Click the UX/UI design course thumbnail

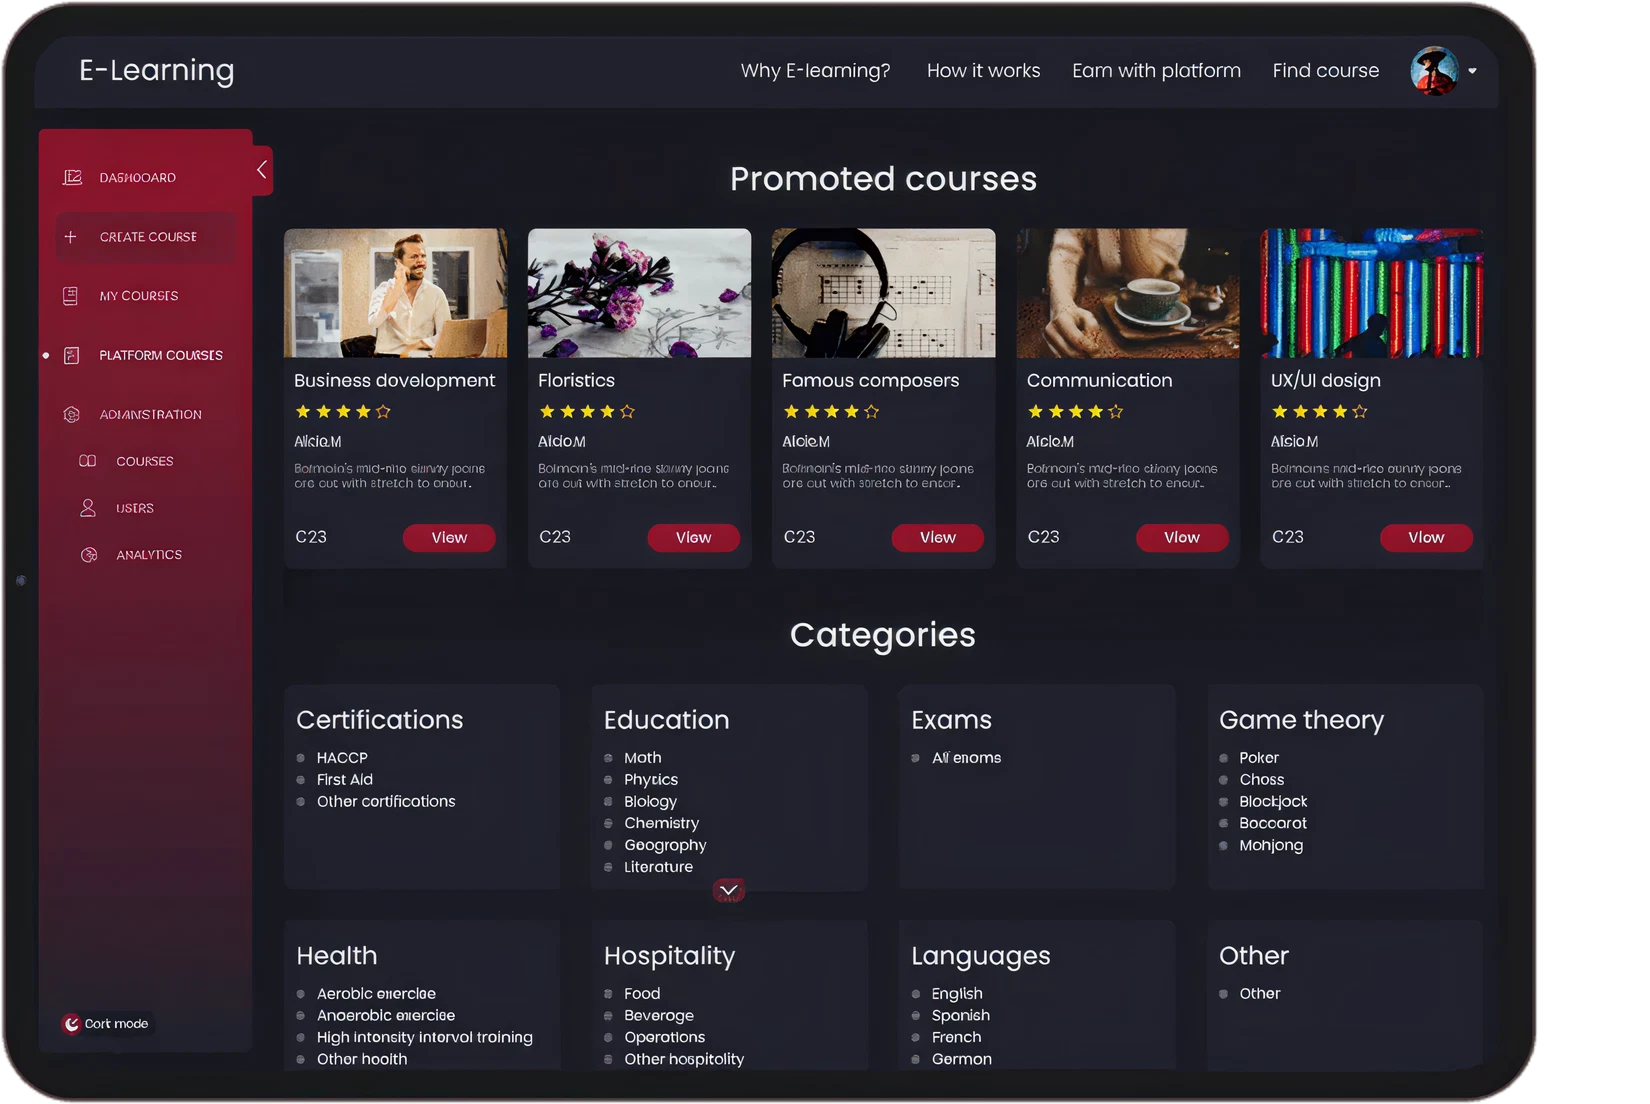pos(1371,292)
